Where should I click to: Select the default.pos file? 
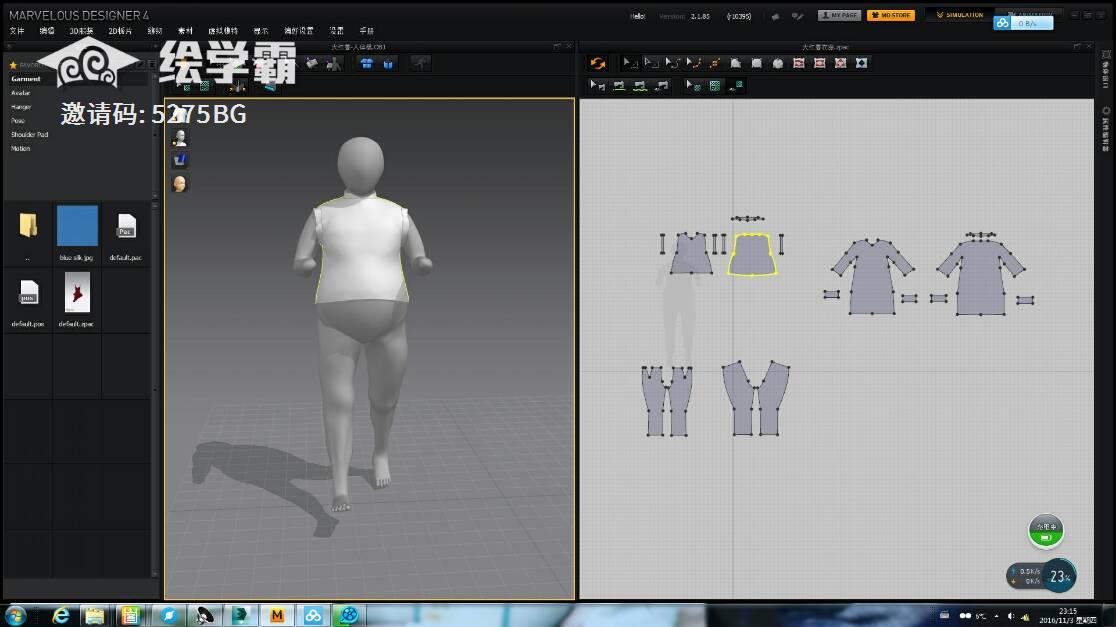point(28,293)
